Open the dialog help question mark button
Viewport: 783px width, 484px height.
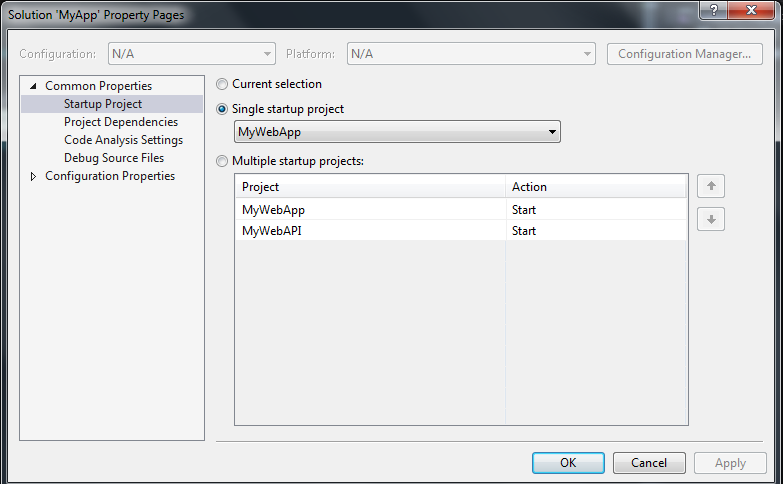pos(714,10)
